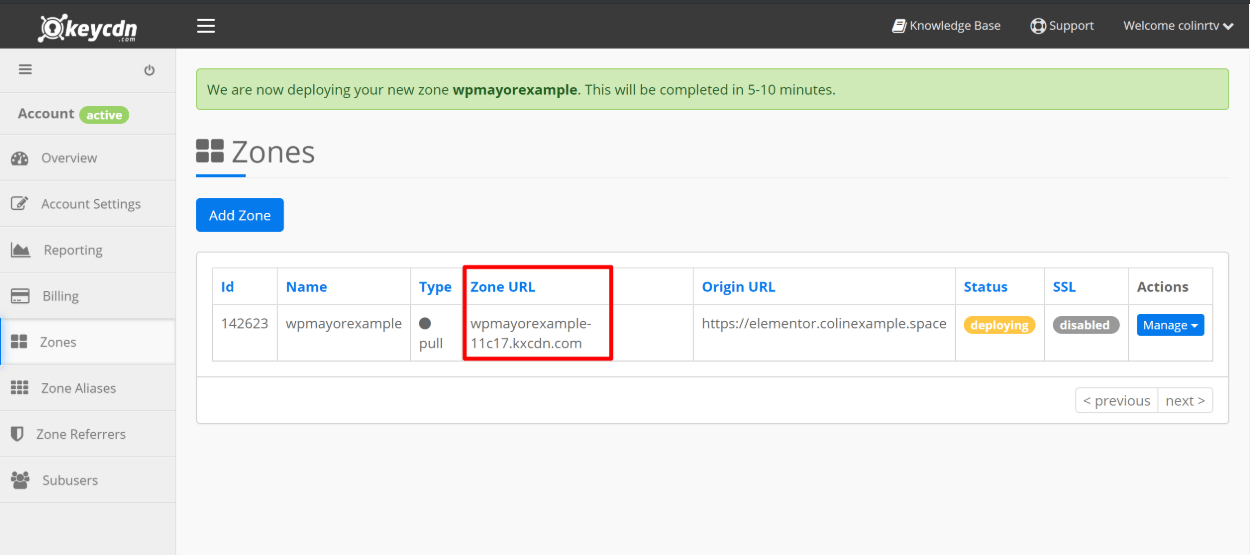This screenshot has height=555, width=1250.
Task: Click the KeyCDN logo
Action: (87, 27)
